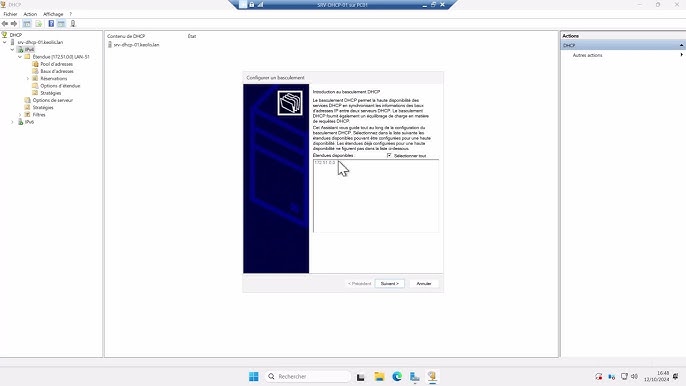The image size is (686, 386).
Task: Open the notifications icon in system tray
Action: [x=676, y=376]
